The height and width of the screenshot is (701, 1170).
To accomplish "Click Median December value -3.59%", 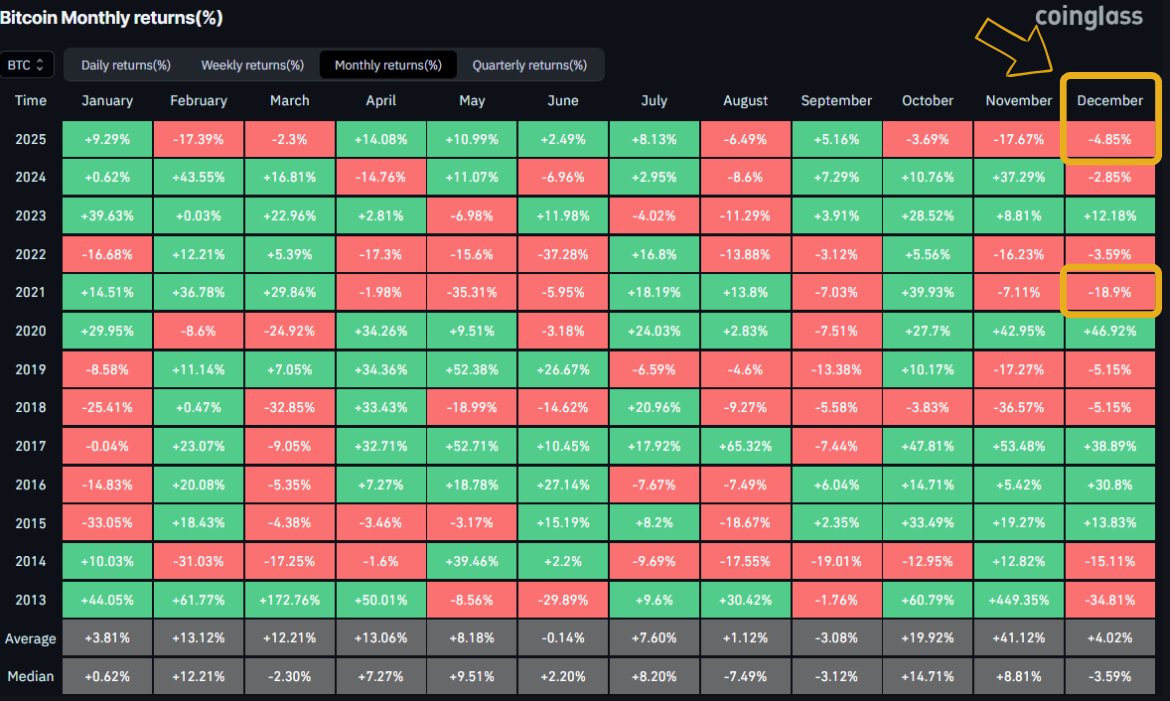I will (x=1110, y=676).
